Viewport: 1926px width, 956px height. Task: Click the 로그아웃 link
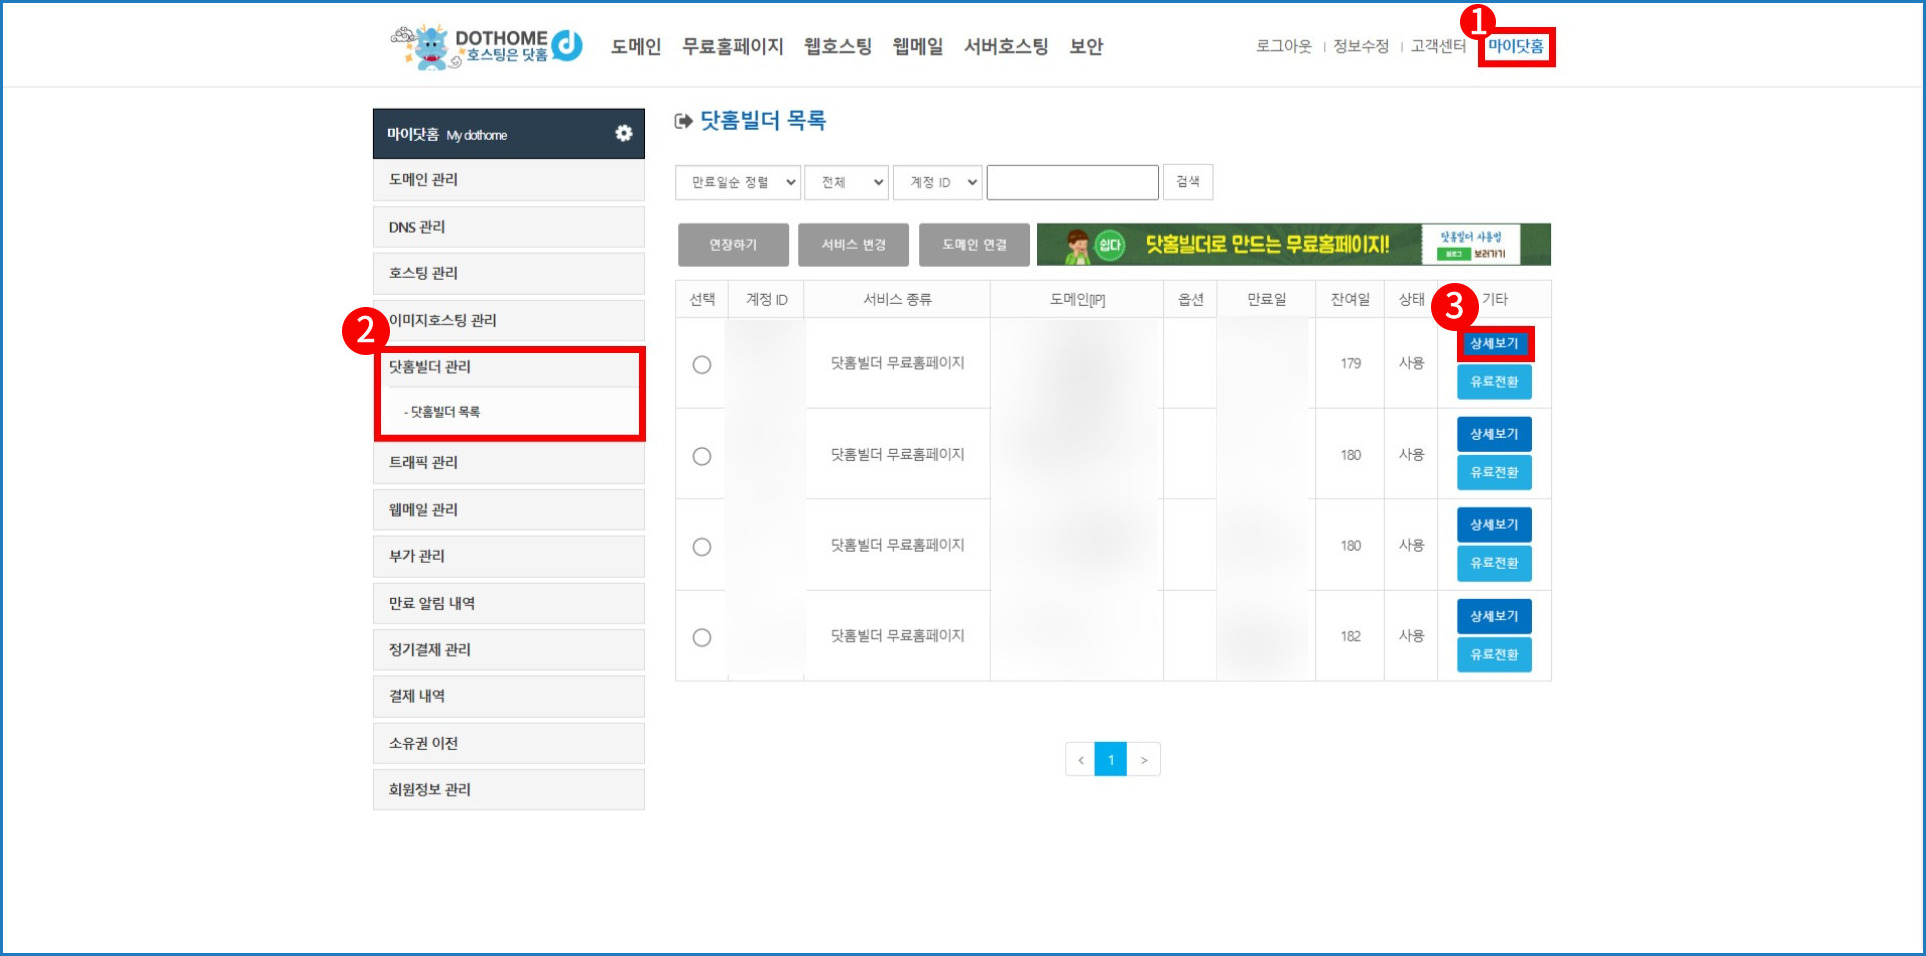(1283, 46)
